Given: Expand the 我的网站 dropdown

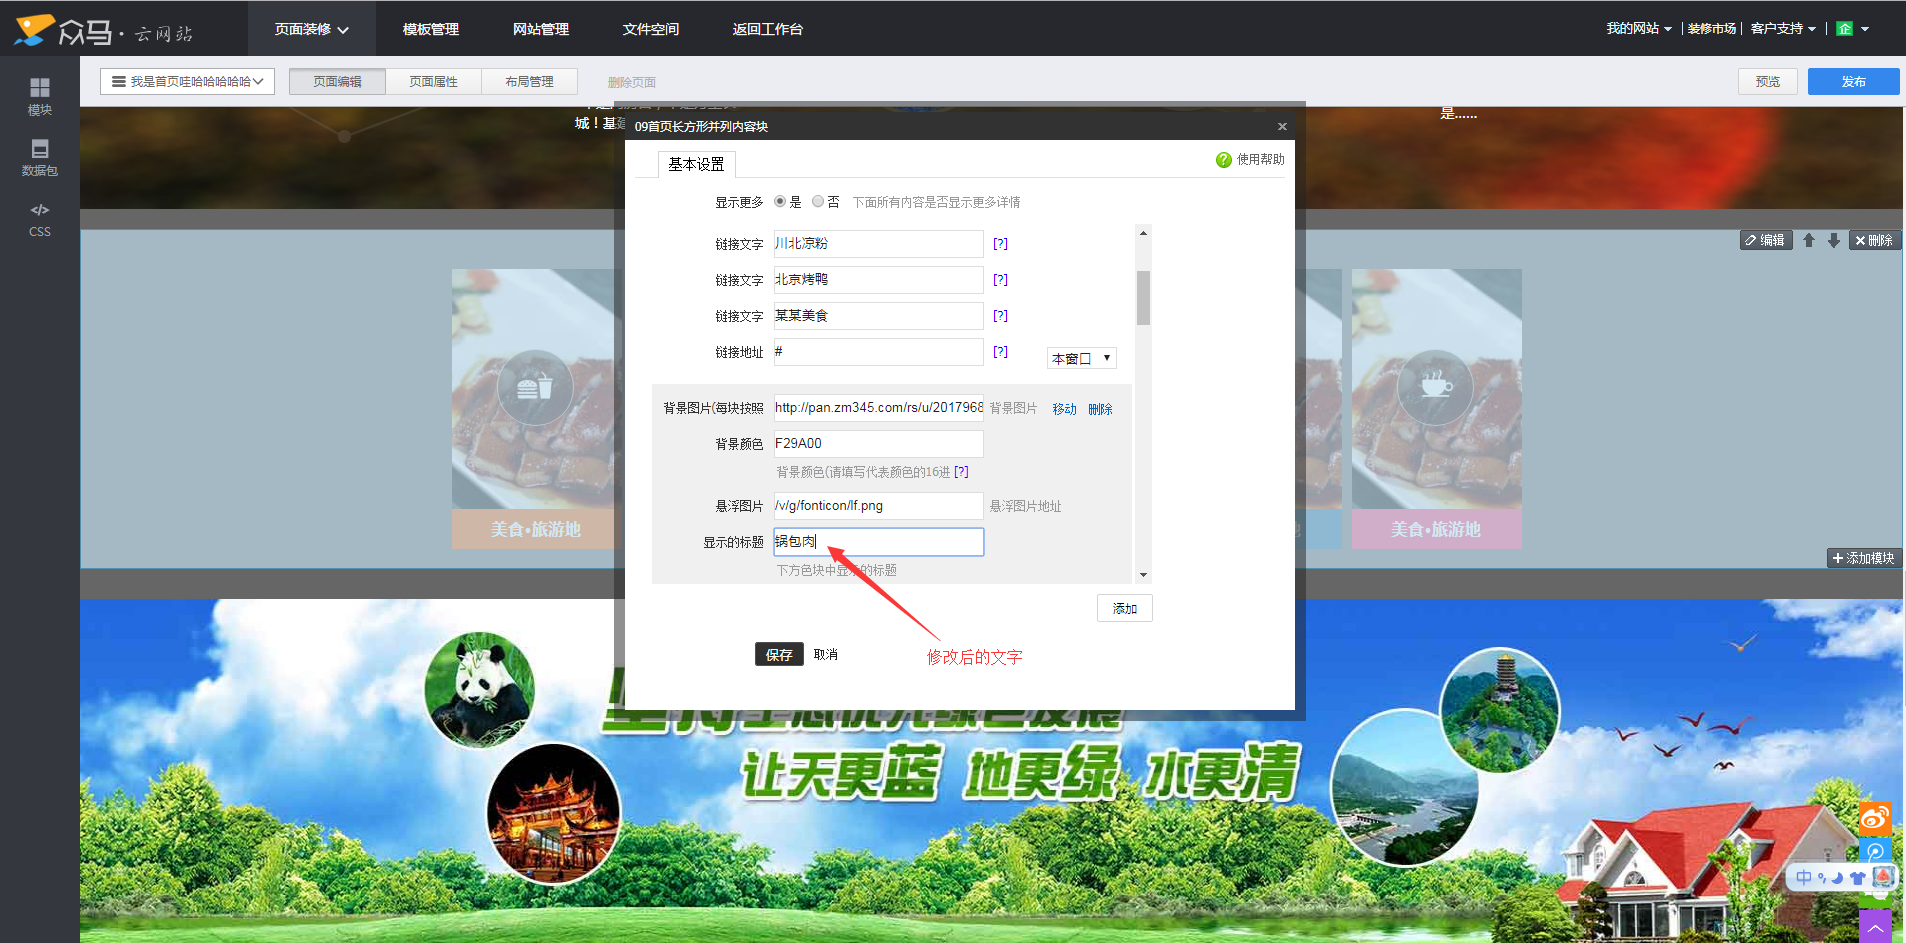Looking at the screenshot, I should pyautogui.click(x=1638, y=29).
